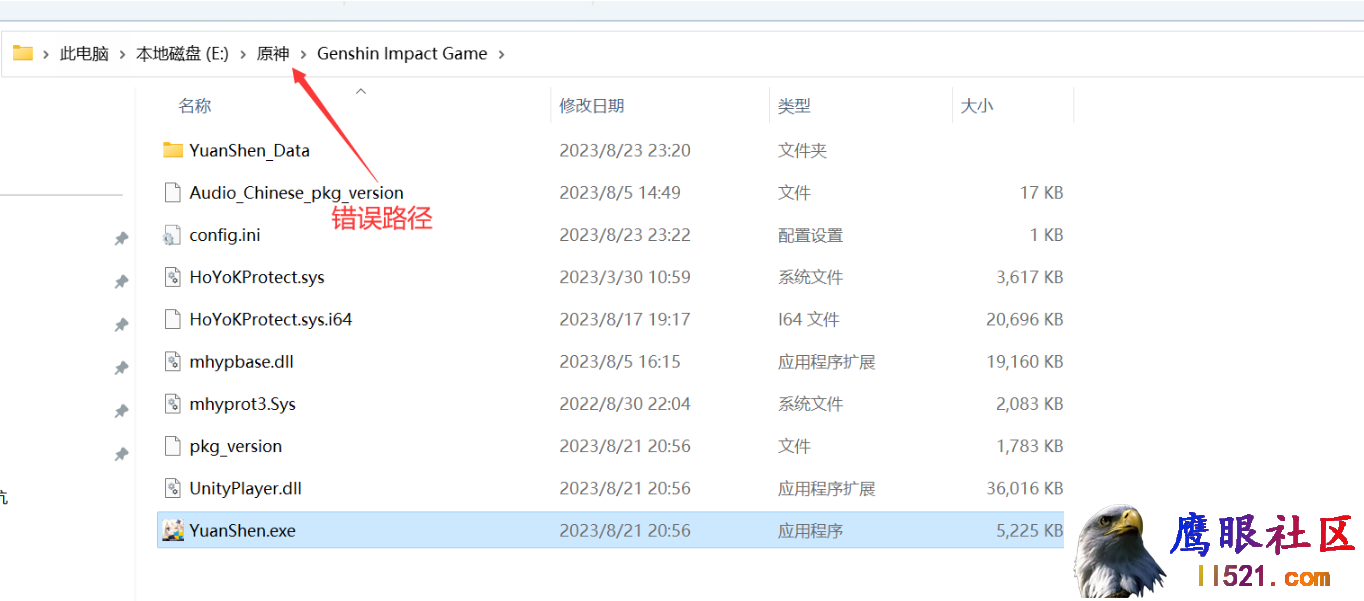Image resolution: width=1364 pixels, height=601 pixels.
Task: Click the Audio_Chinese_pkg_version file icon
Action: (173, 192)
